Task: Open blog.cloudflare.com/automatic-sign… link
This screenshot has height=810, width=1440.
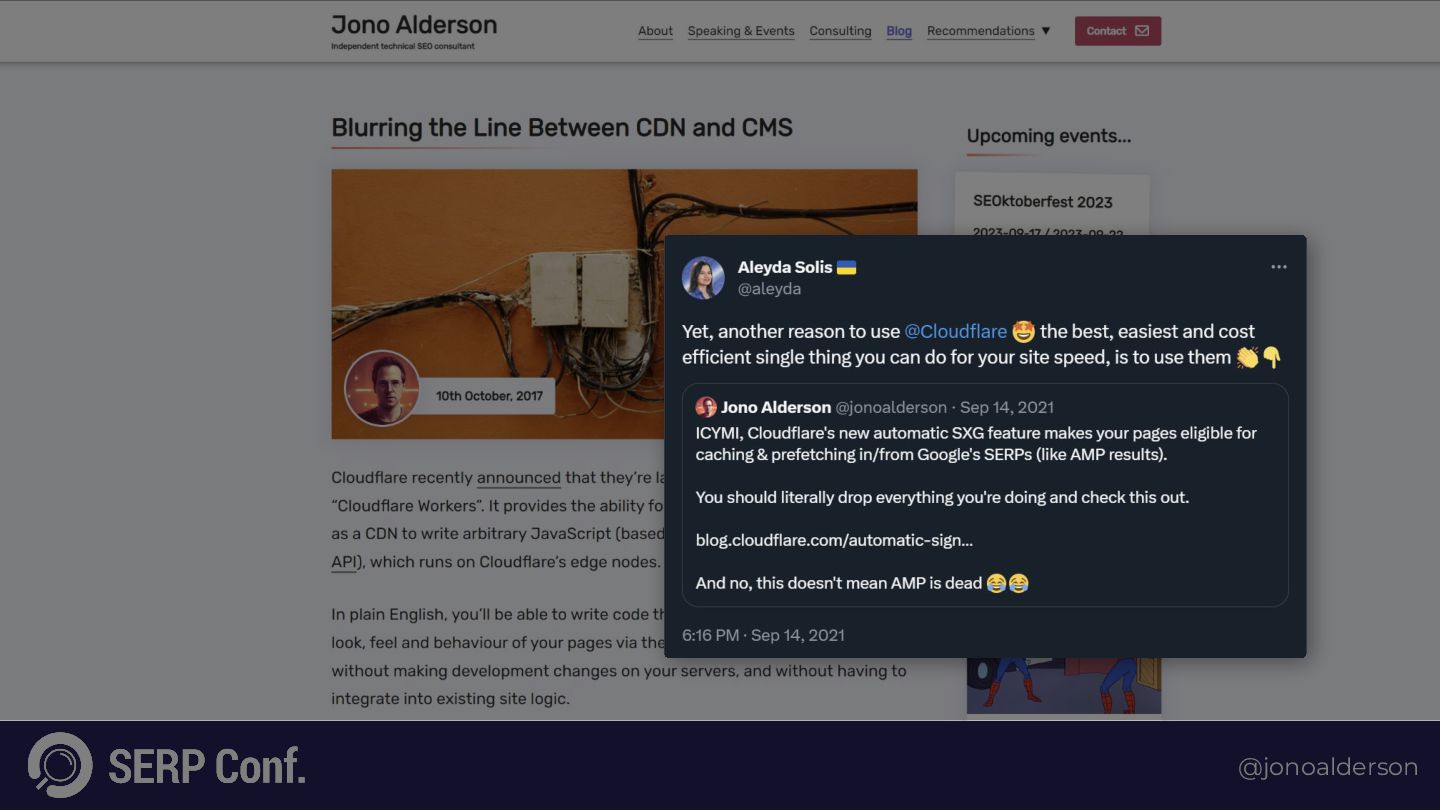Action: click(x=834, y=540)
